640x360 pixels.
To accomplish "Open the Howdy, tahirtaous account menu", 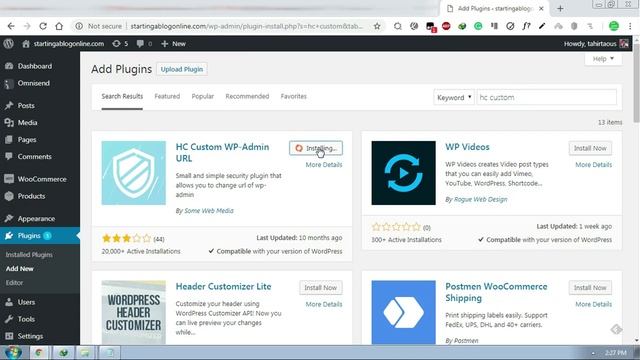I will click(596, 44).
